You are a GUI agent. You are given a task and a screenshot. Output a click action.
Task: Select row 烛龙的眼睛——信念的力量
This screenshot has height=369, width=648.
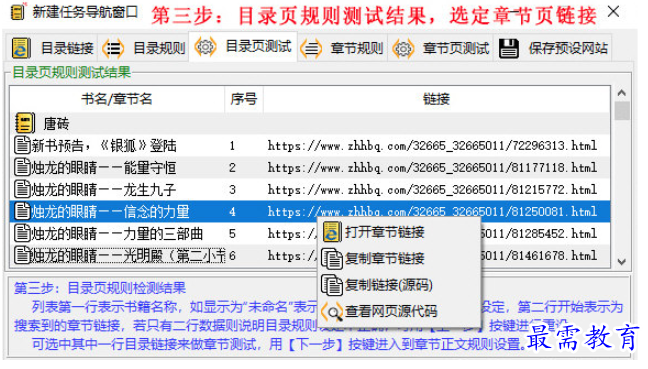point(310,211)
